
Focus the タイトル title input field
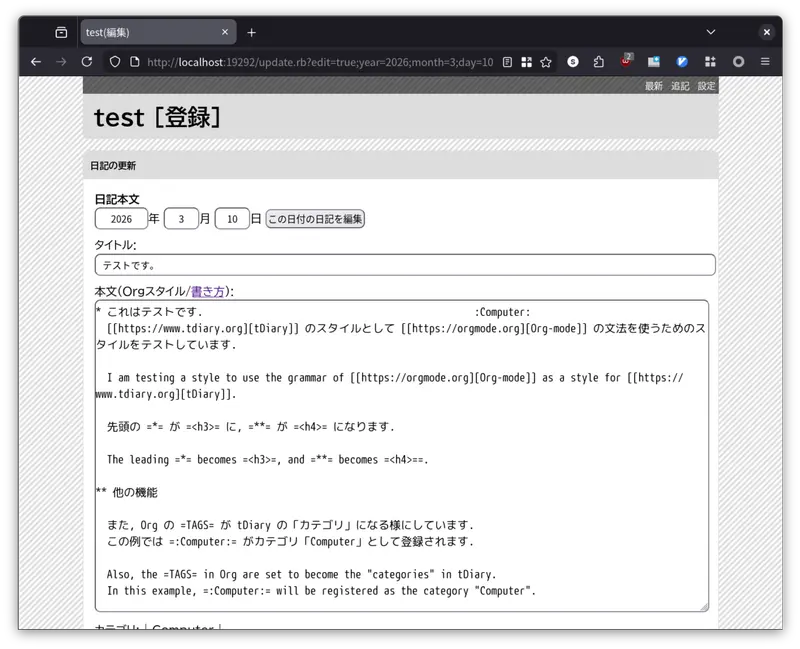405,265
